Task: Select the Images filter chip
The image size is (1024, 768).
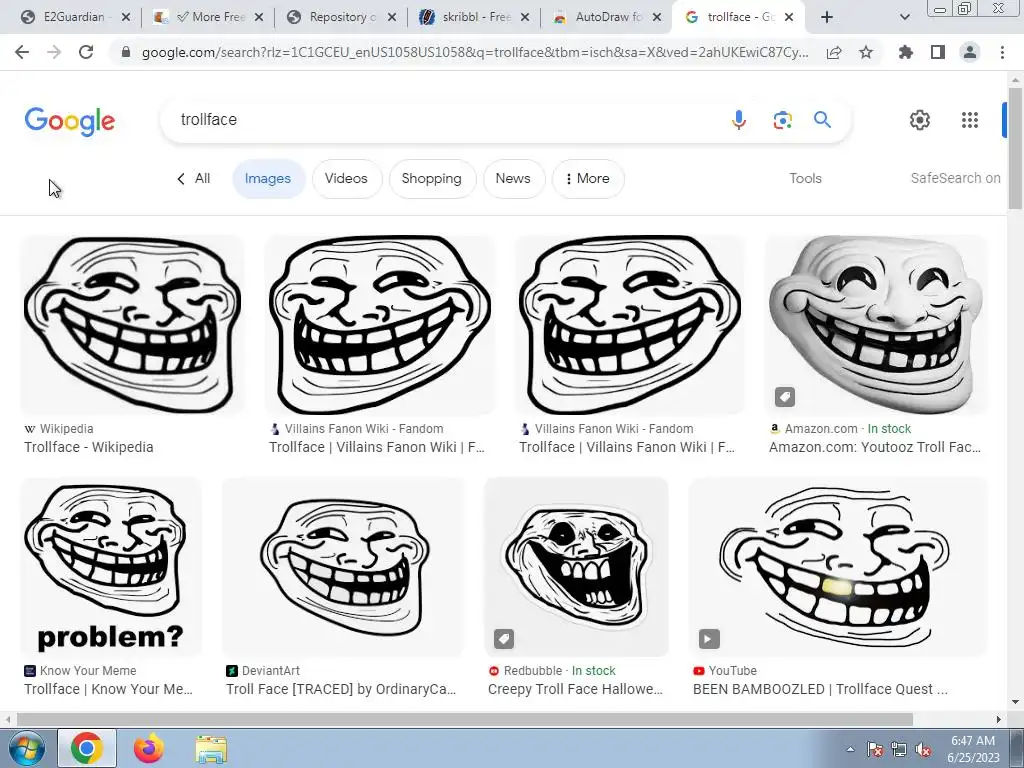Action: point(268,178)
